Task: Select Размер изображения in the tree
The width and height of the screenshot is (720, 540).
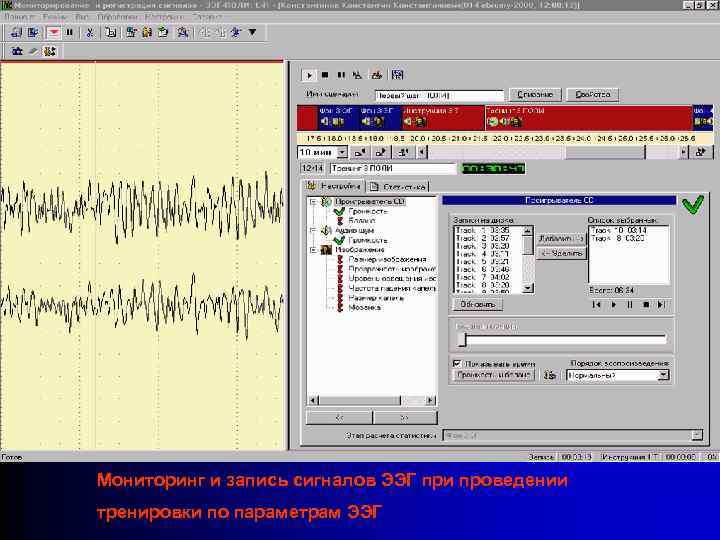Action: [x=388, y=259]
